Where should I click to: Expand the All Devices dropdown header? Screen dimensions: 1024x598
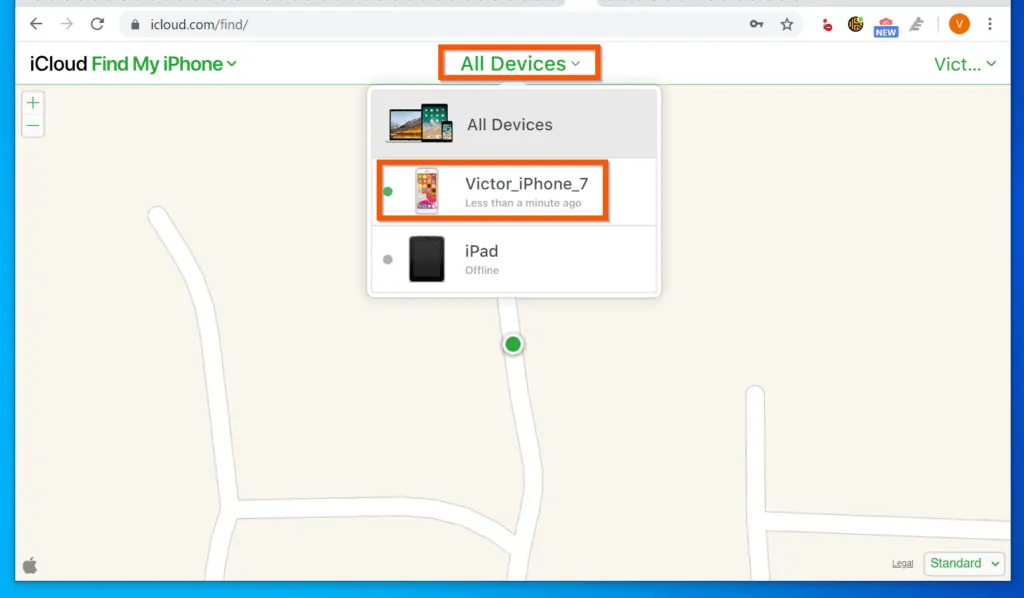tap(519, 64)
